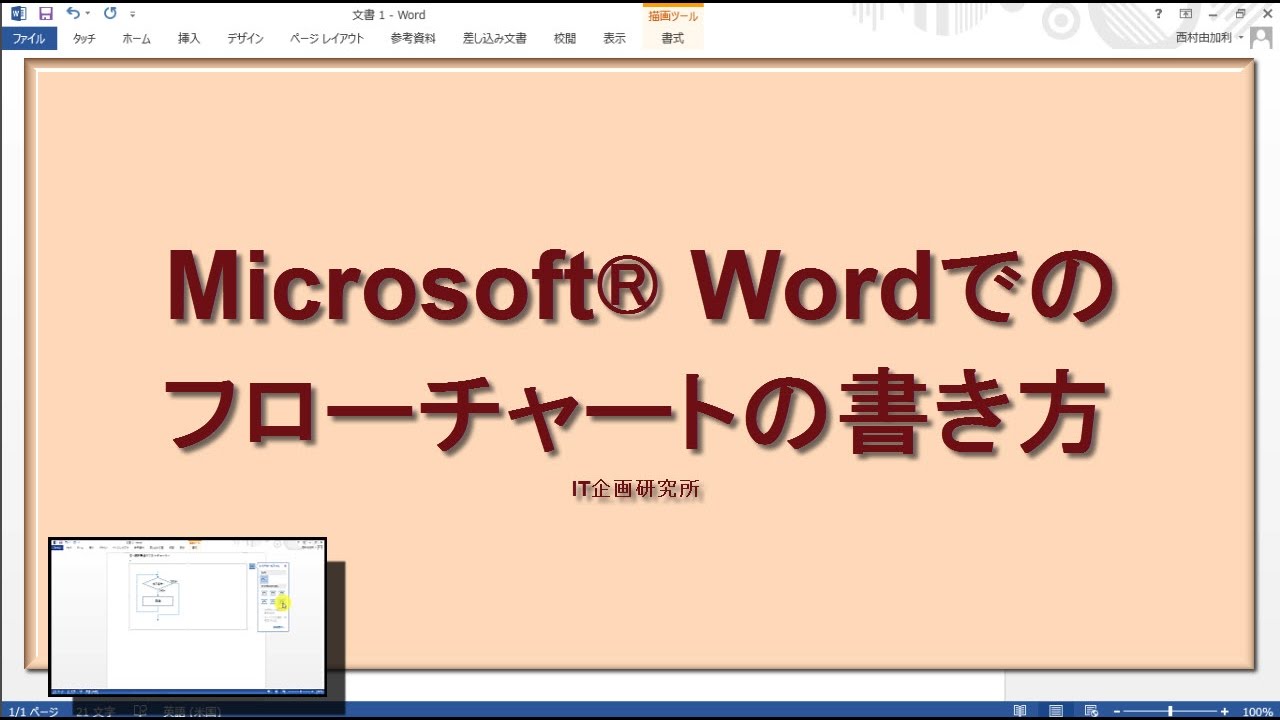Open the 書式 drawing tools tab
Image resolution: width=1280 pixels, height=720 pixels.
coord(672,39)
